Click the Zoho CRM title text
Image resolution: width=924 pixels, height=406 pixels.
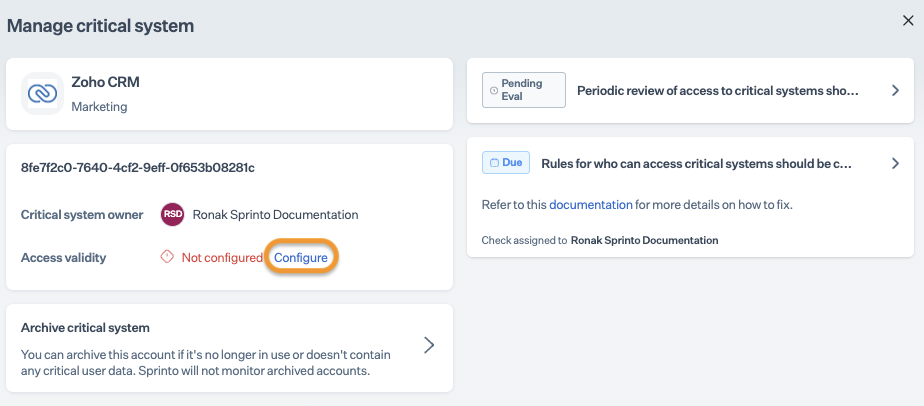click(105, 82)
